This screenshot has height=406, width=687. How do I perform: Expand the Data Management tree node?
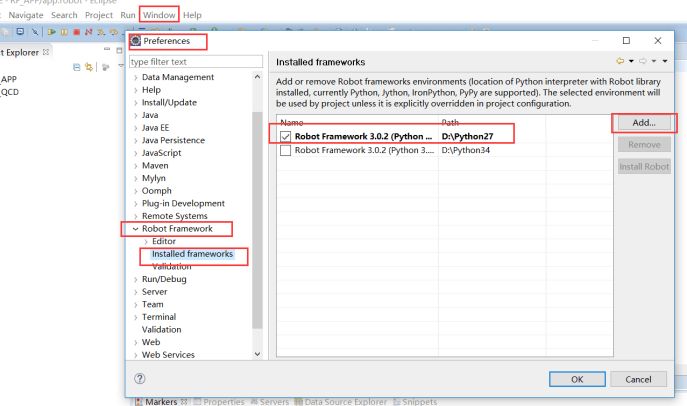click(x=135, y=78)
